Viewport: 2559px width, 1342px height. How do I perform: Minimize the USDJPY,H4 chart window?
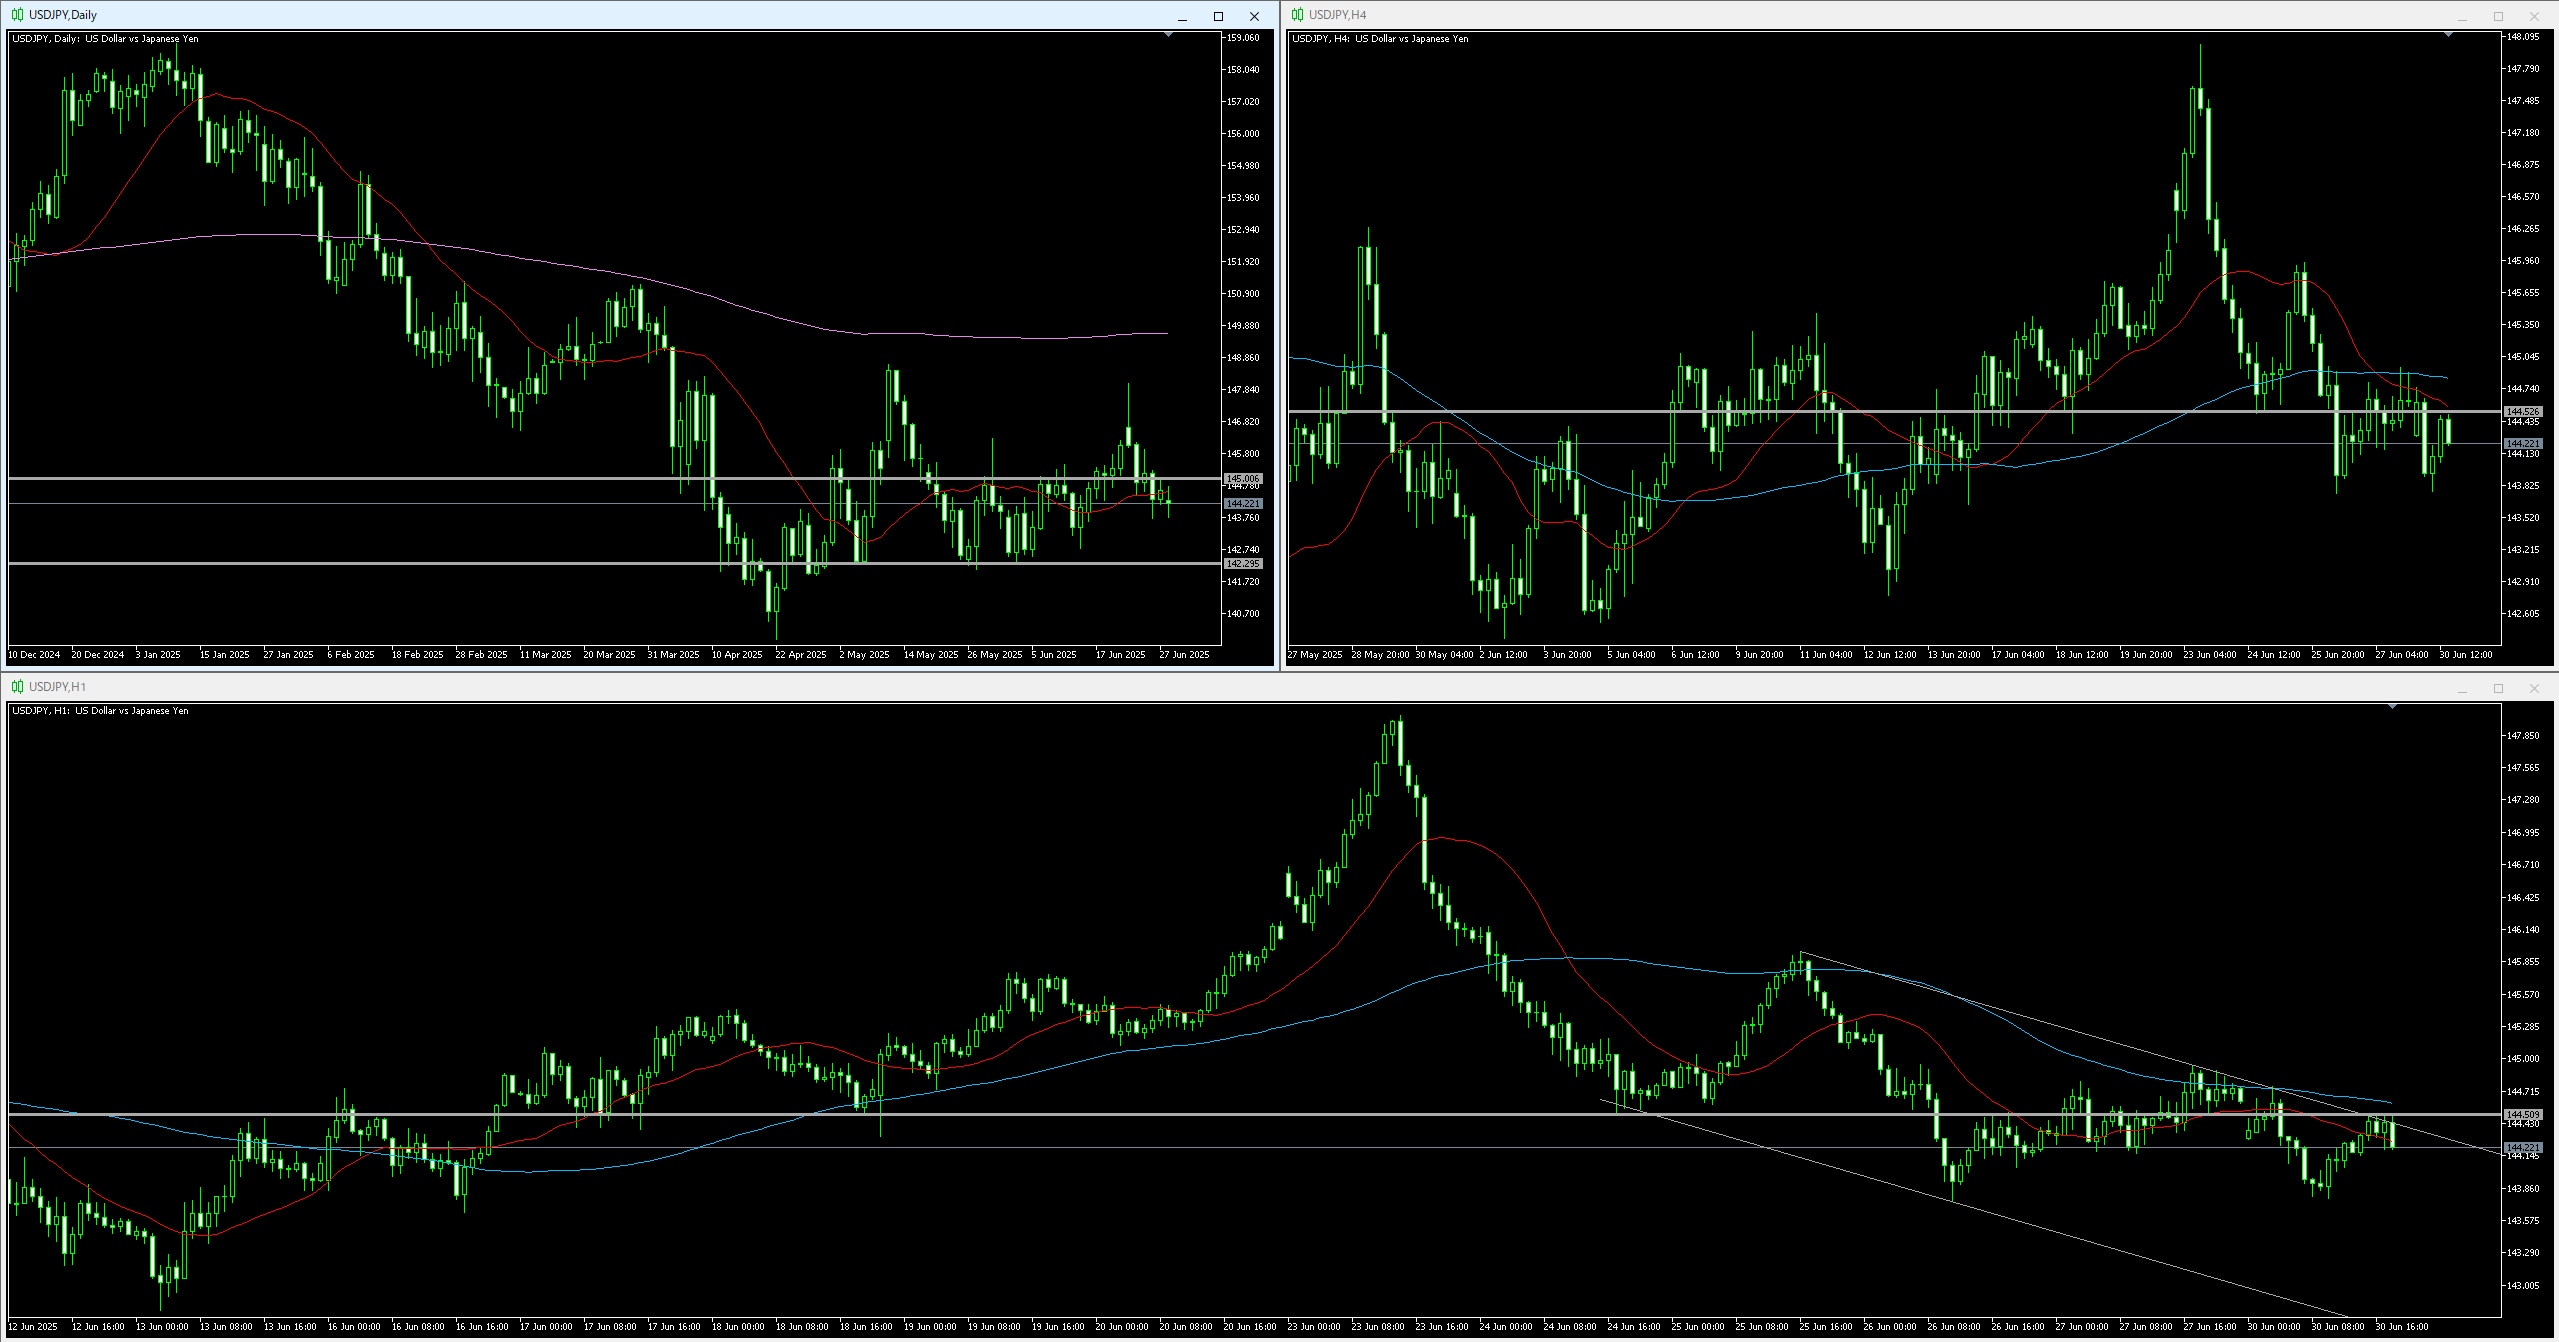pyautogui.click(x=2462, y=16)
